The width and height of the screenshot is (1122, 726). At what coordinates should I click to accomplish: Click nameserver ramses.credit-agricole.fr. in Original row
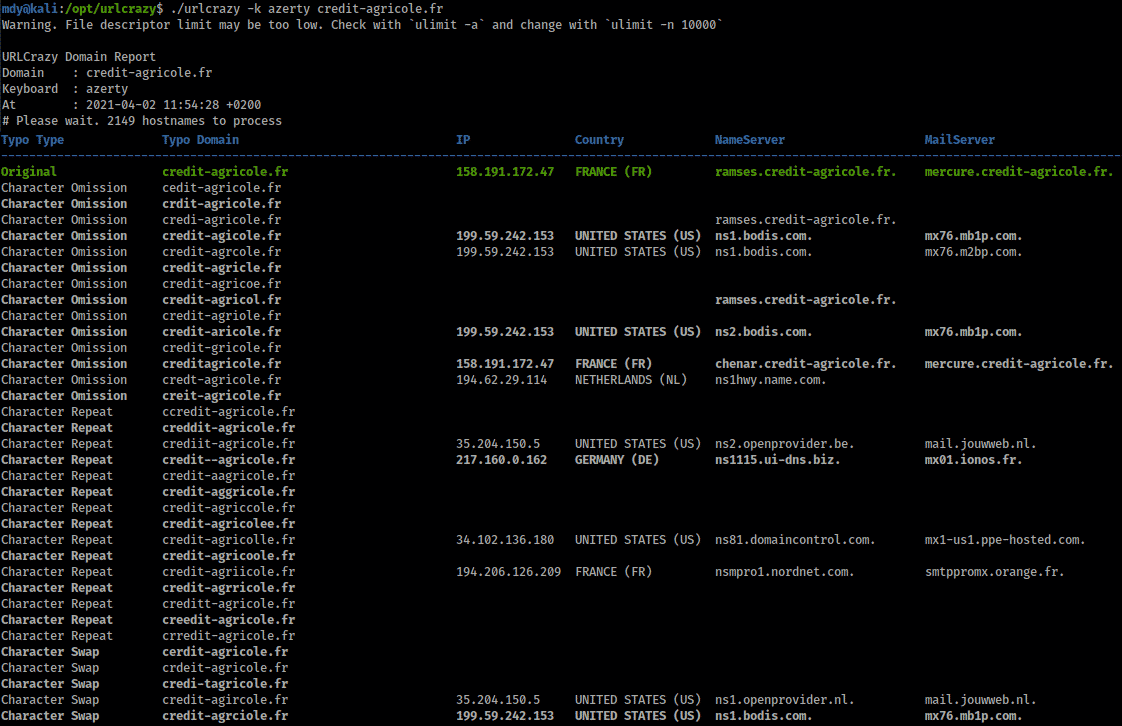click(x=805, y=172)
